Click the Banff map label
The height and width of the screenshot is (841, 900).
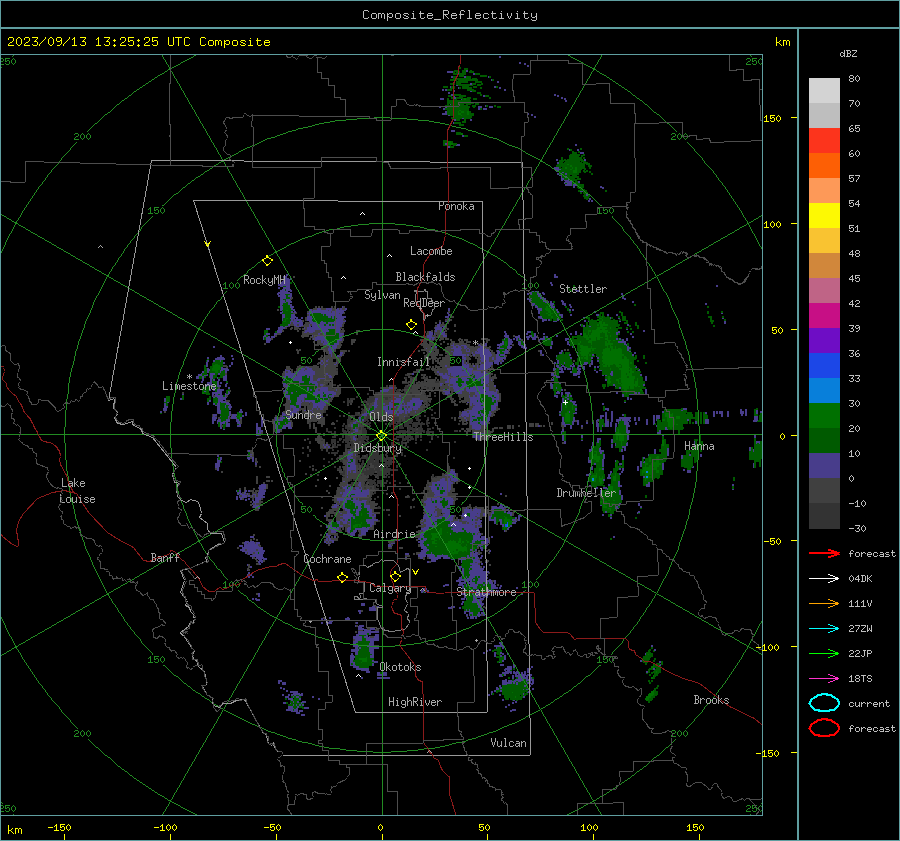pyautogui.click(x=165, y=557)
